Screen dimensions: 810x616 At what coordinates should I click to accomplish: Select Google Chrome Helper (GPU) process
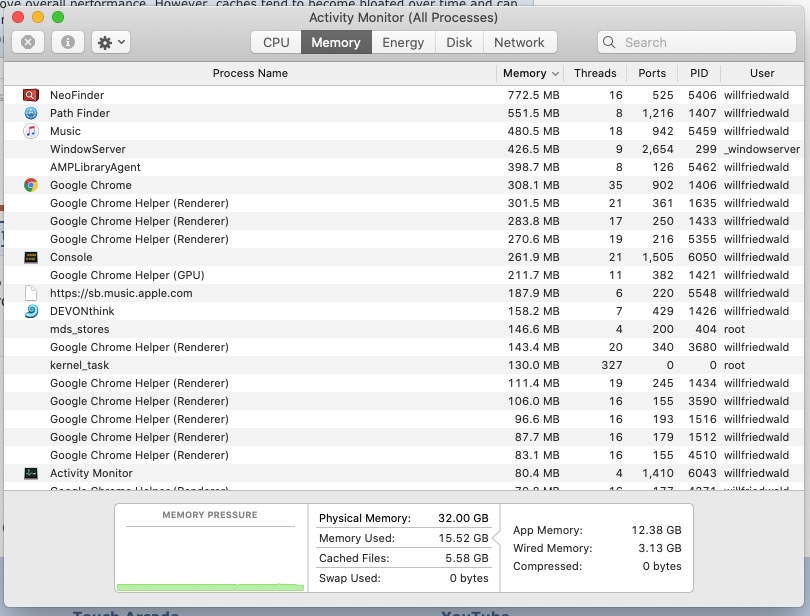pyautogui.click(x=127, y=275)
